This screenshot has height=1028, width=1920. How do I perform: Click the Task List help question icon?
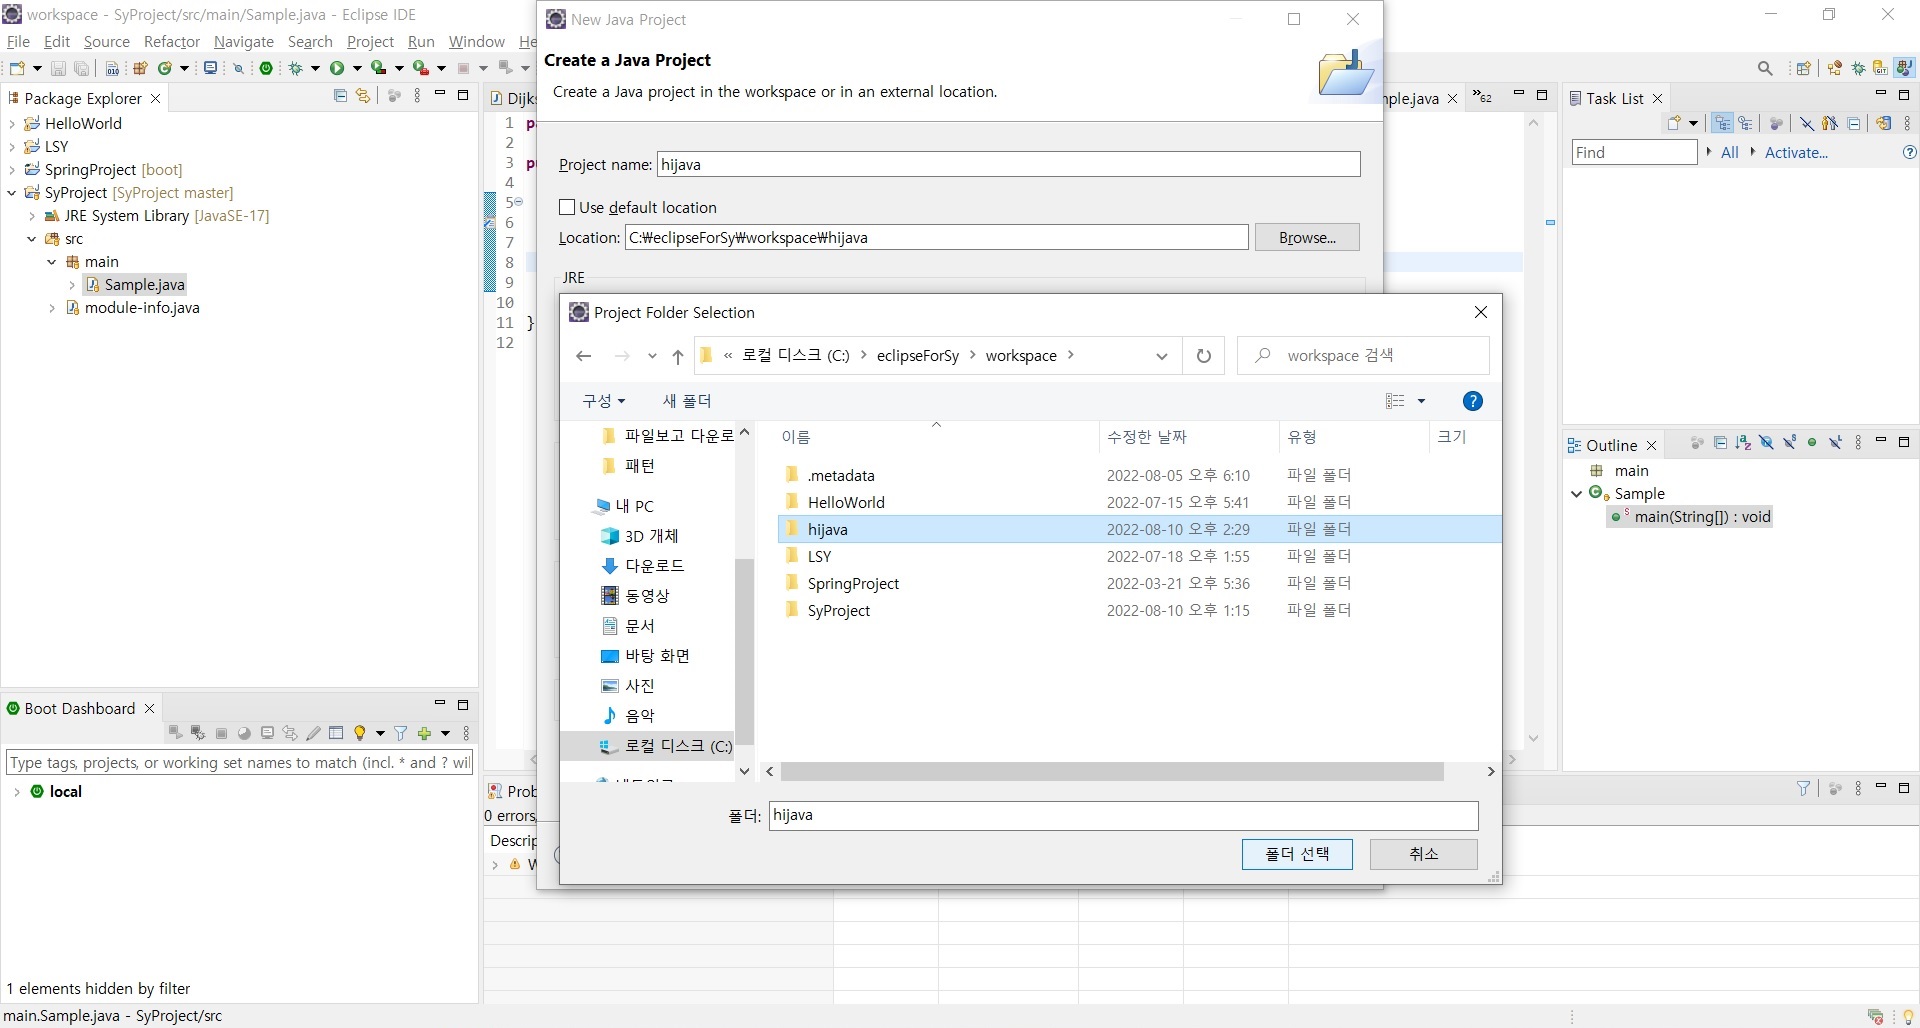[1909, 153]
